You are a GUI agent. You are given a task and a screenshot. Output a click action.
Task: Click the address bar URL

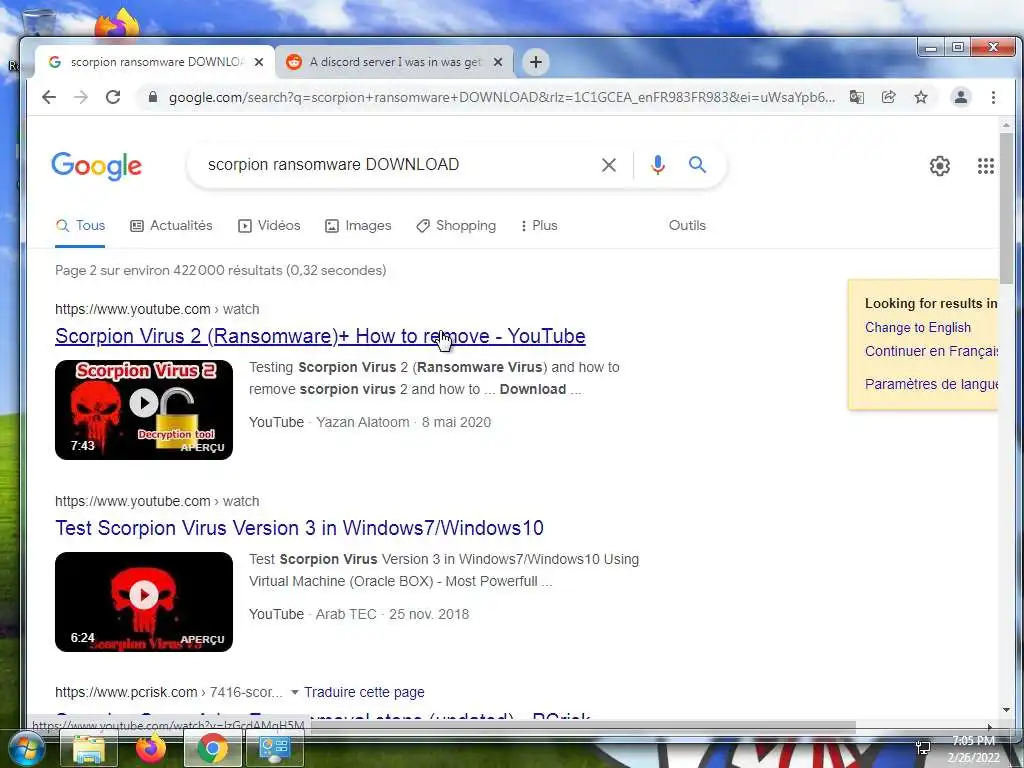coord(502,97)
